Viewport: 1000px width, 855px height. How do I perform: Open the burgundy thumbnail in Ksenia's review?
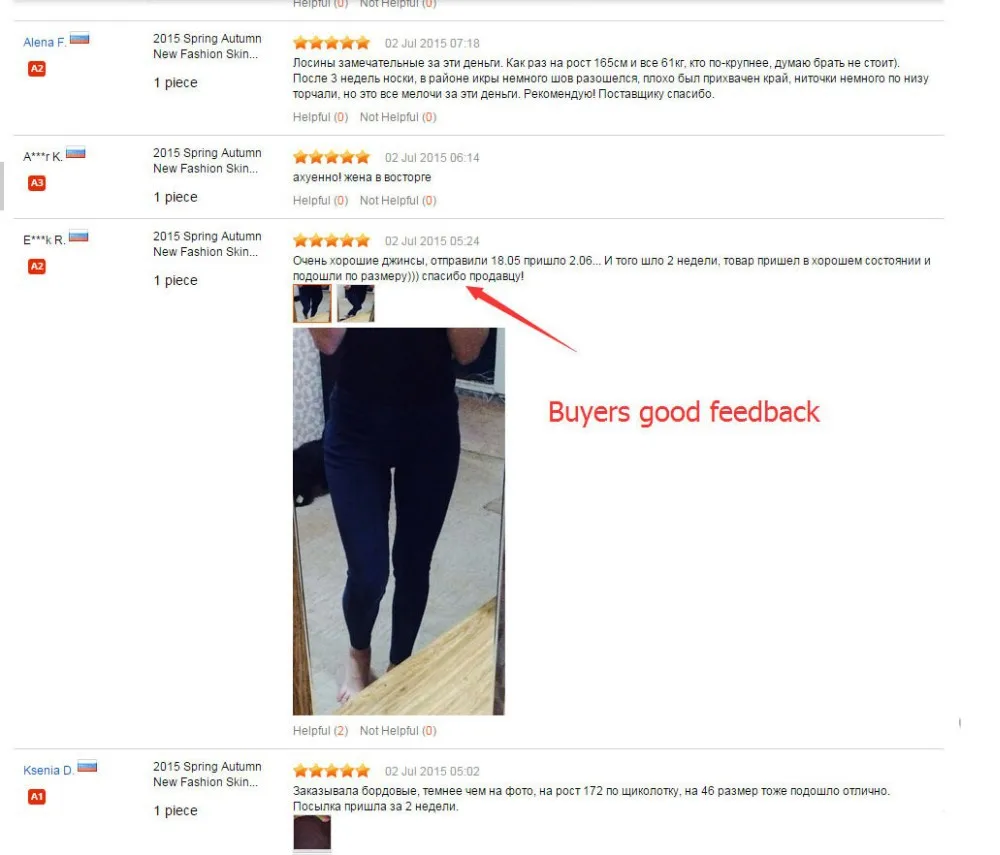(x=312, y=833)
